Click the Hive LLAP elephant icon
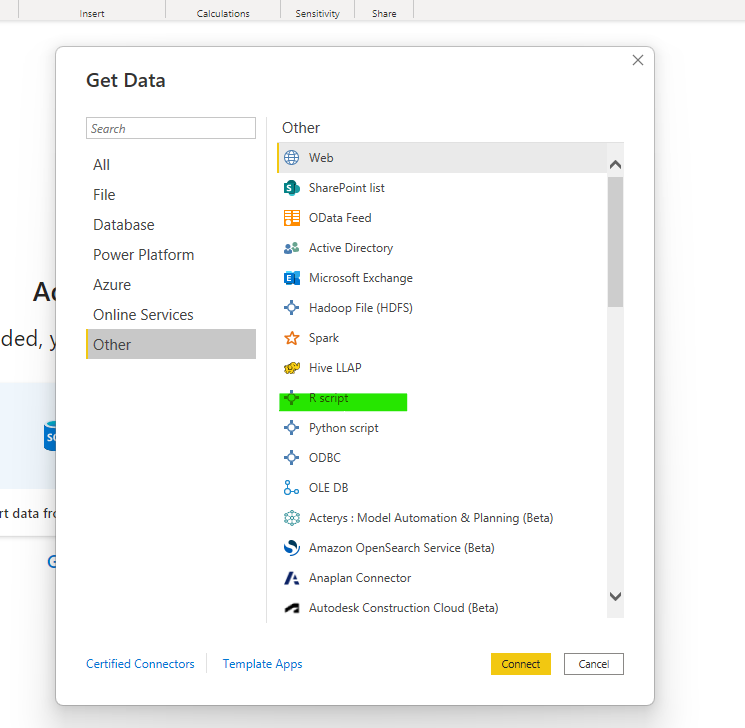745x728 pixels. (x=292, y=368)
